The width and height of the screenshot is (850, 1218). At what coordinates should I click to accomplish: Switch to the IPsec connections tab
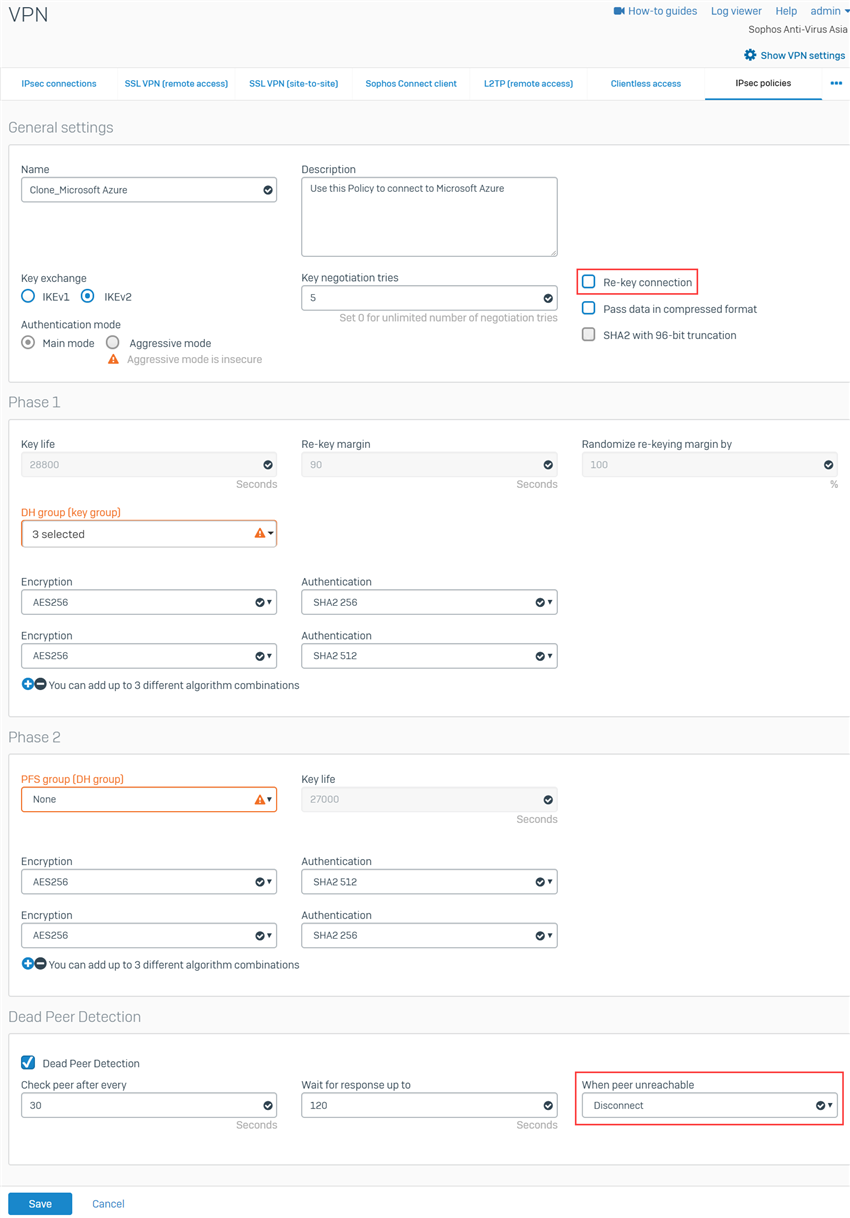point(59,84)
